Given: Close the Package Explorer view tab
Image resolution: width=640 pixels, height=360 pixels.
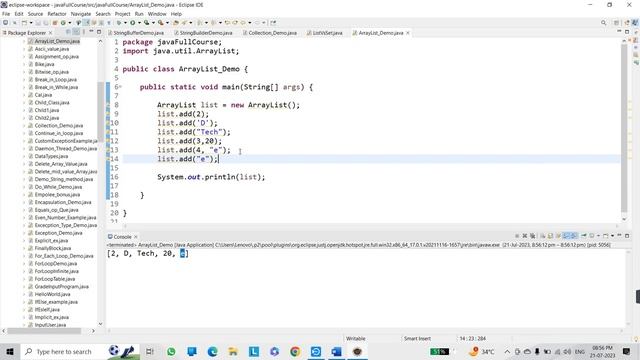Looking at the screenshot, I should coord(51,33).
